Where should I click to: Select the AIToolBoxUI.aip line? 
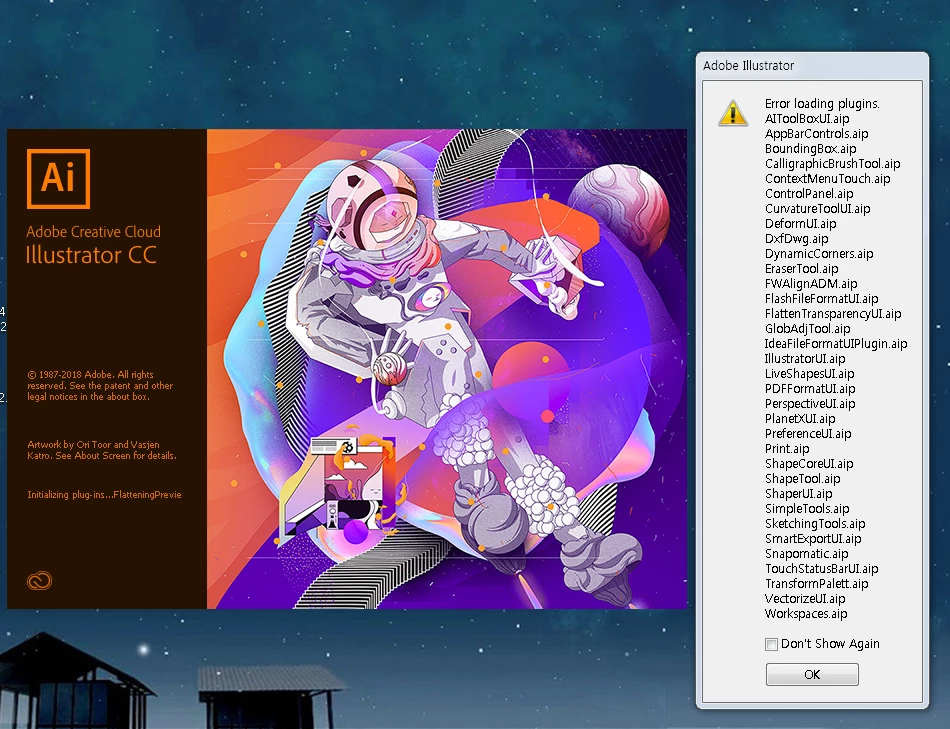(807, 119)
